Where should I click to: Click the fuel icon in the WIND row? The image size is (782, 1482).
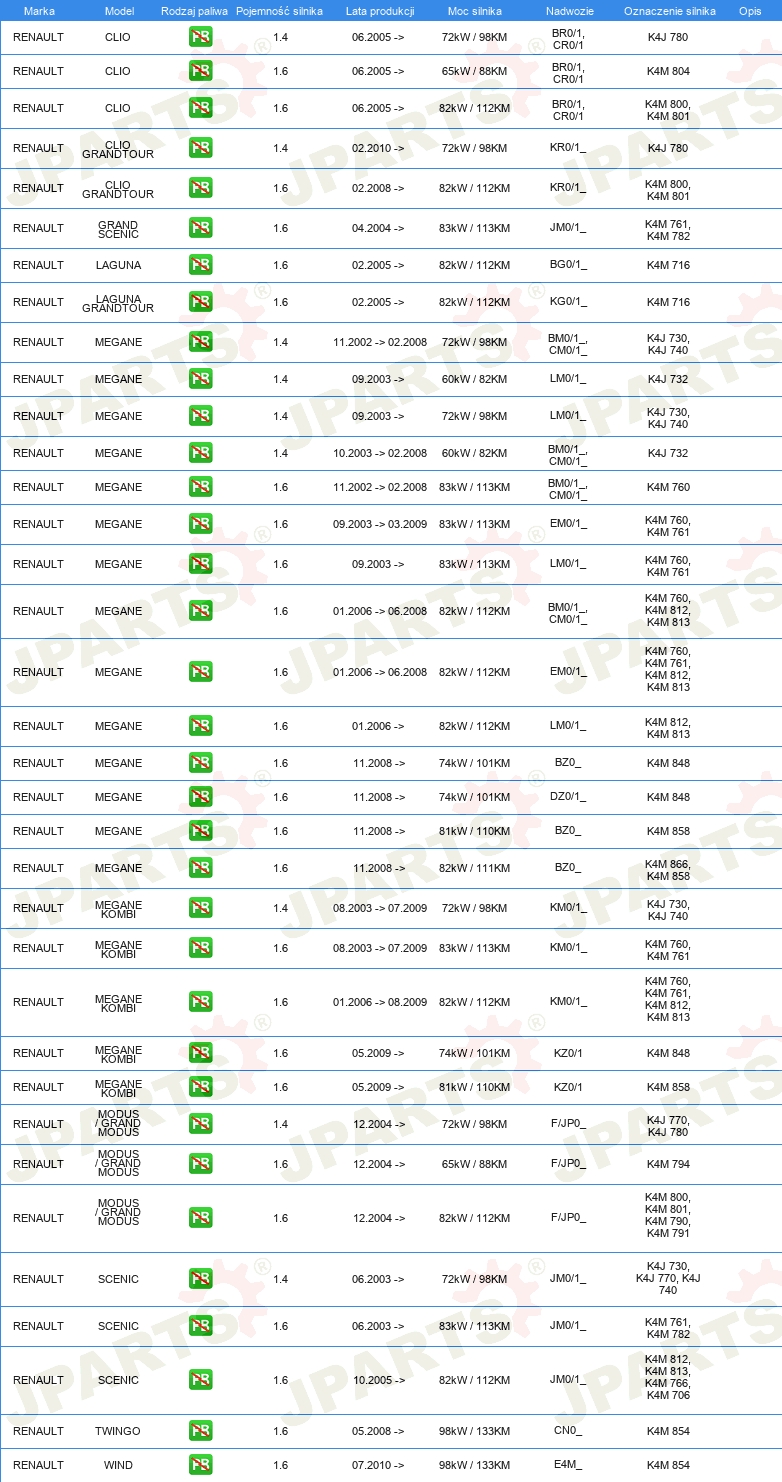pyautogui.click(x=200, y=1465)
